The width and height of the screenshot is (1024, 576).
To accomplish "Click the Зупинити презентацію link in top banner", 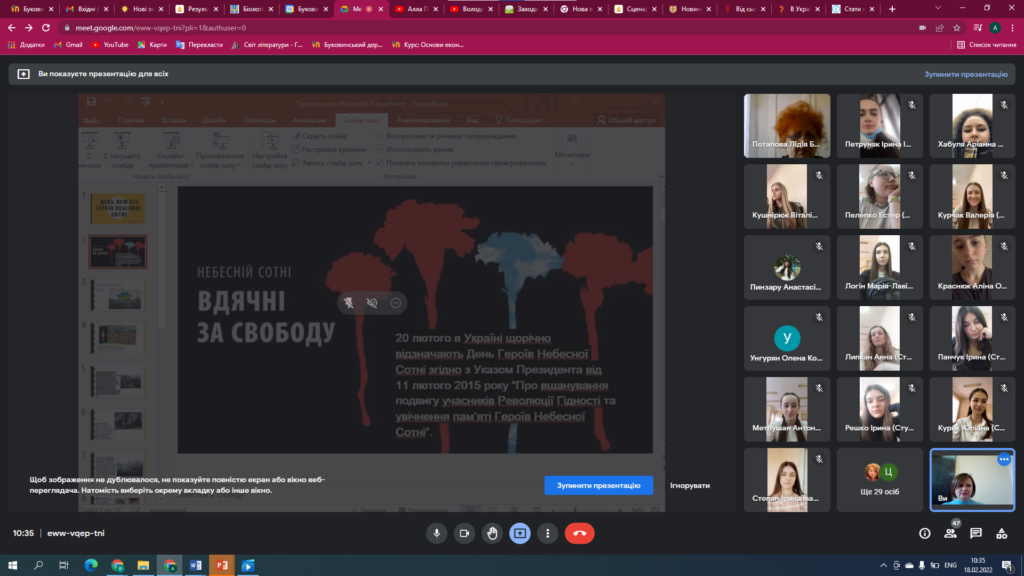I will tap(965, 74).
